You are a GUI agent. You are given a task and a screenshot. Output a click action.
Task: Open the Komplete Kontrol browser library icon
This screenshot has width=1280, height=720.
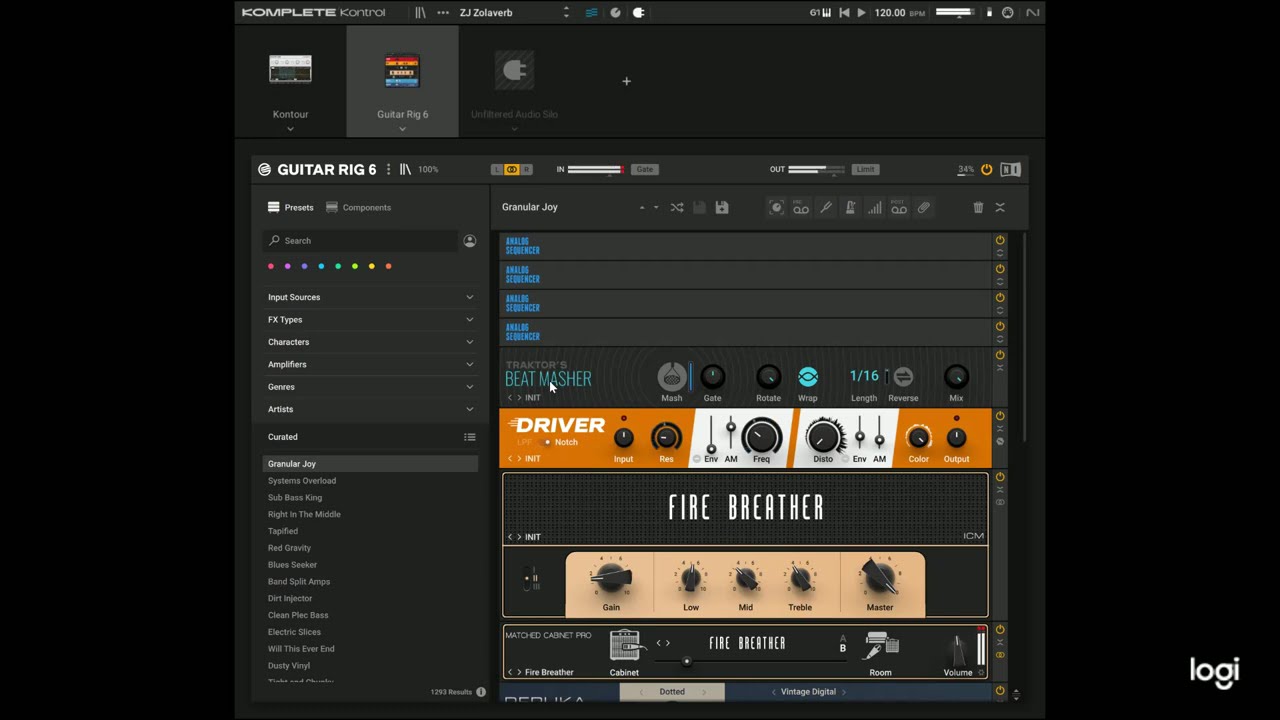pyautogui.click(x=420, y=13)
